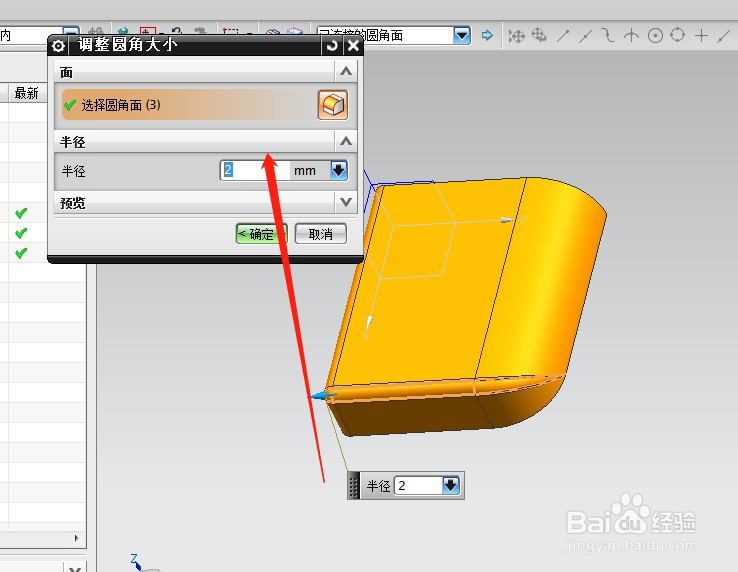
Task: Grab the floating 半径 box handle
Action: 353,485
